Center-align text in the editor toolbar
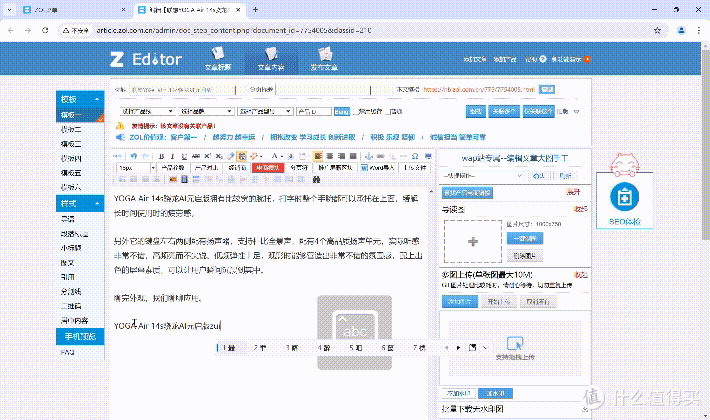Screen dimensions: 710x420 click(x=330, y=156)
